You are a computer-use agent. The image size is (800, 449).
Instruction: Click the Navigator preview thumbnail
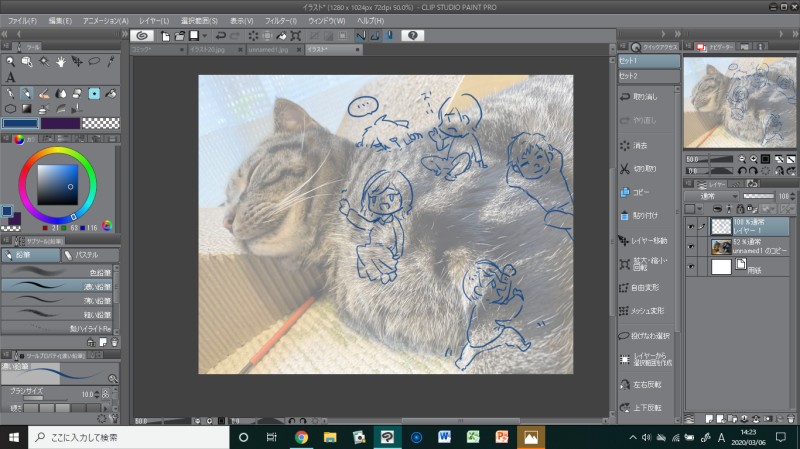point(739,103)
